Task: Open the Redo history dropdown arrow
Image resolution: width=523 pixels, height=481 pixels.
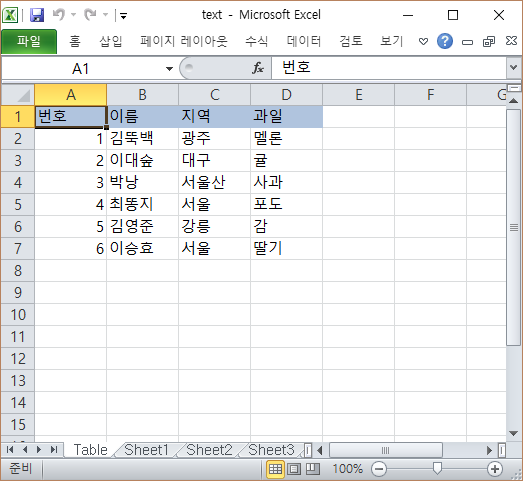Action: (105, 15)
